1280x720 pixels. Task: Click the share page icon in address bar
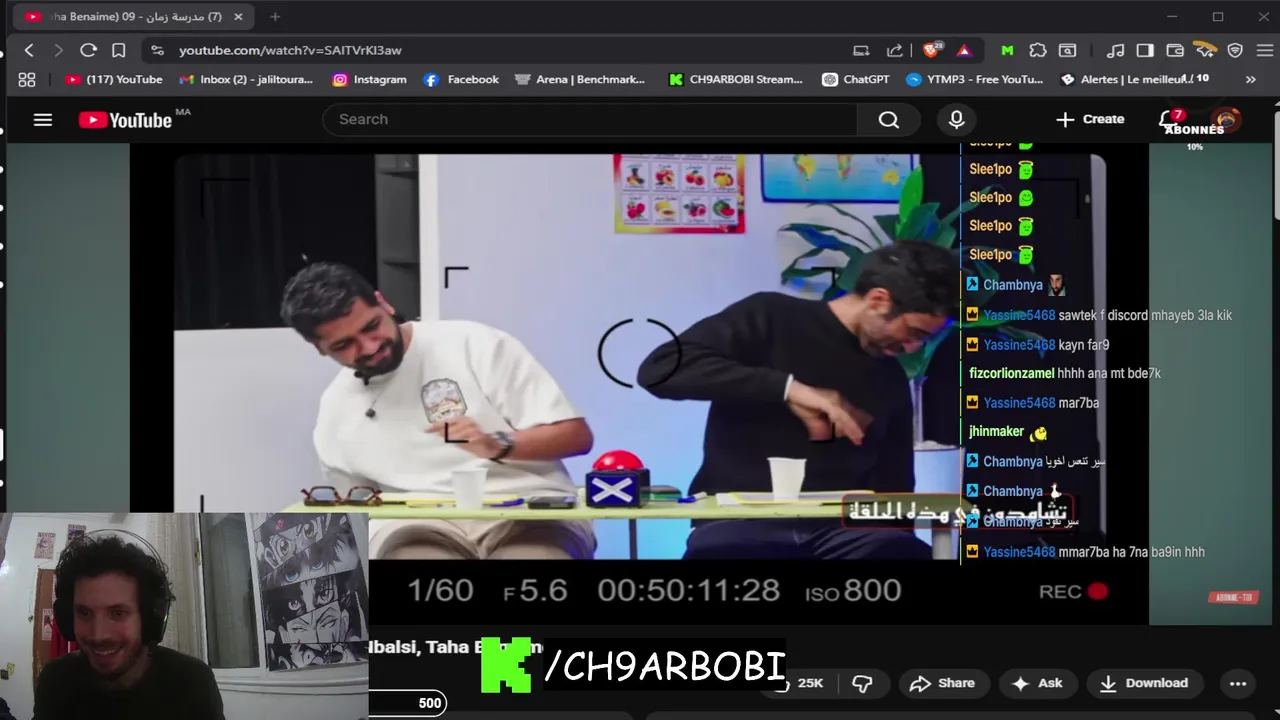click(x=895, y=50)
